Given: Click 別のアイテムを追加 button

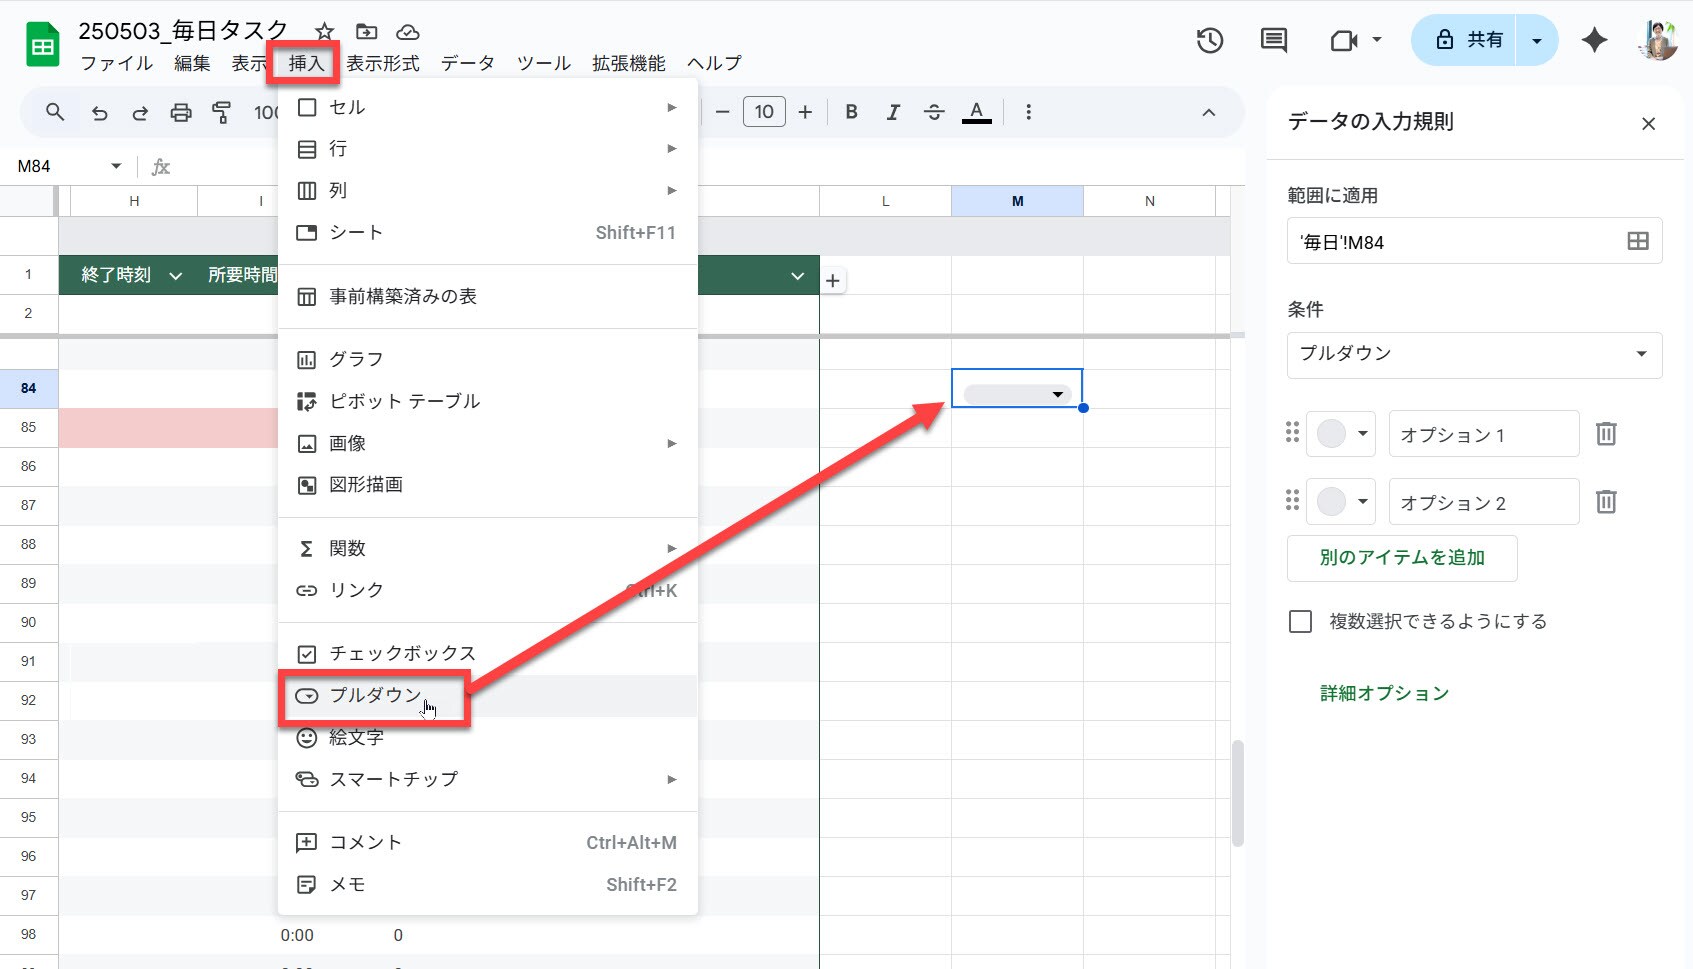Looking at the screenshot, I should click(x=1402, y=558).
